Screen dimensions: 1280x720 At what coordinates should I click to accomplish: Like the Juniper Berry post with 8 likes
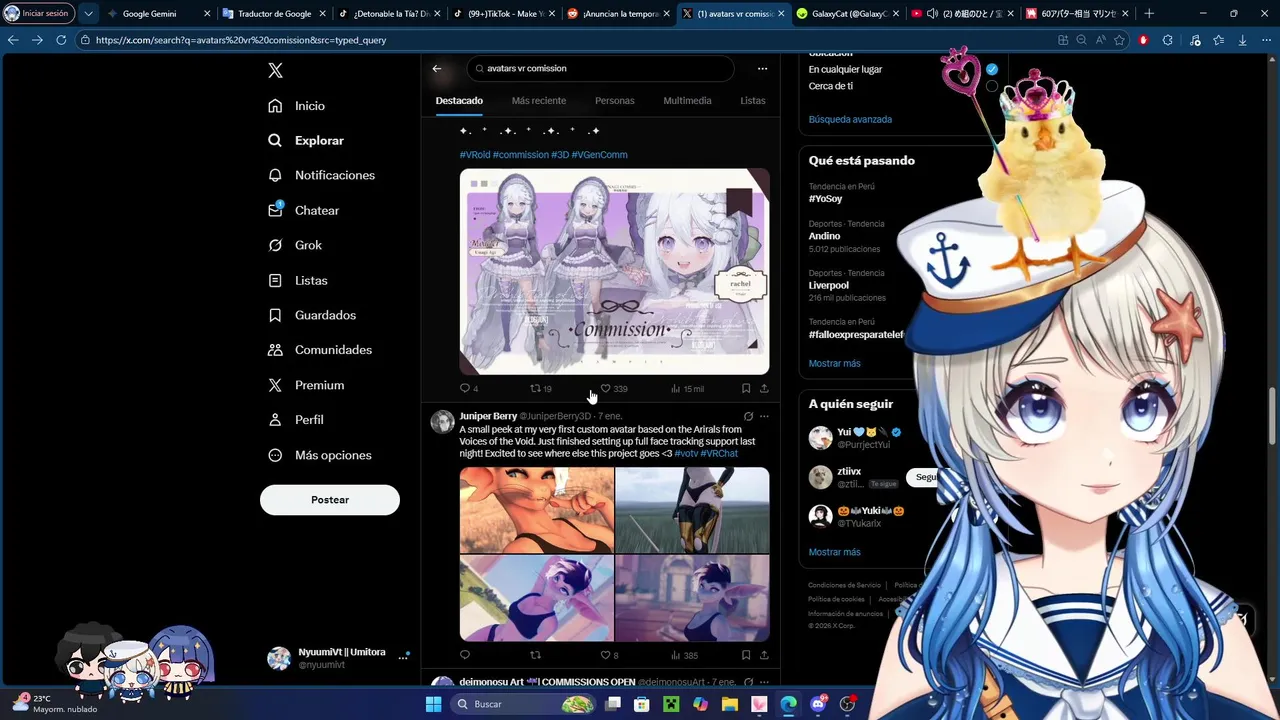606,655
